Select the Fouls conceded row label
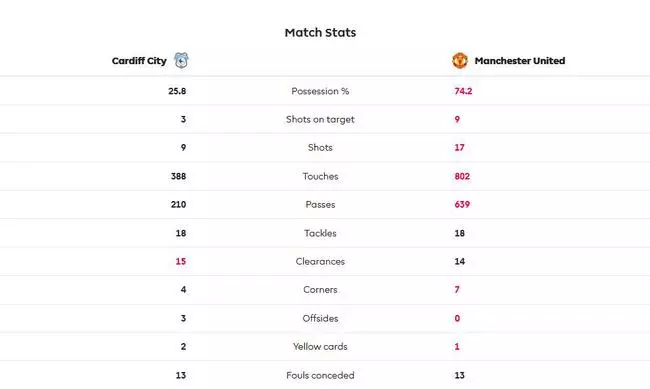 [x=320, y=375]
